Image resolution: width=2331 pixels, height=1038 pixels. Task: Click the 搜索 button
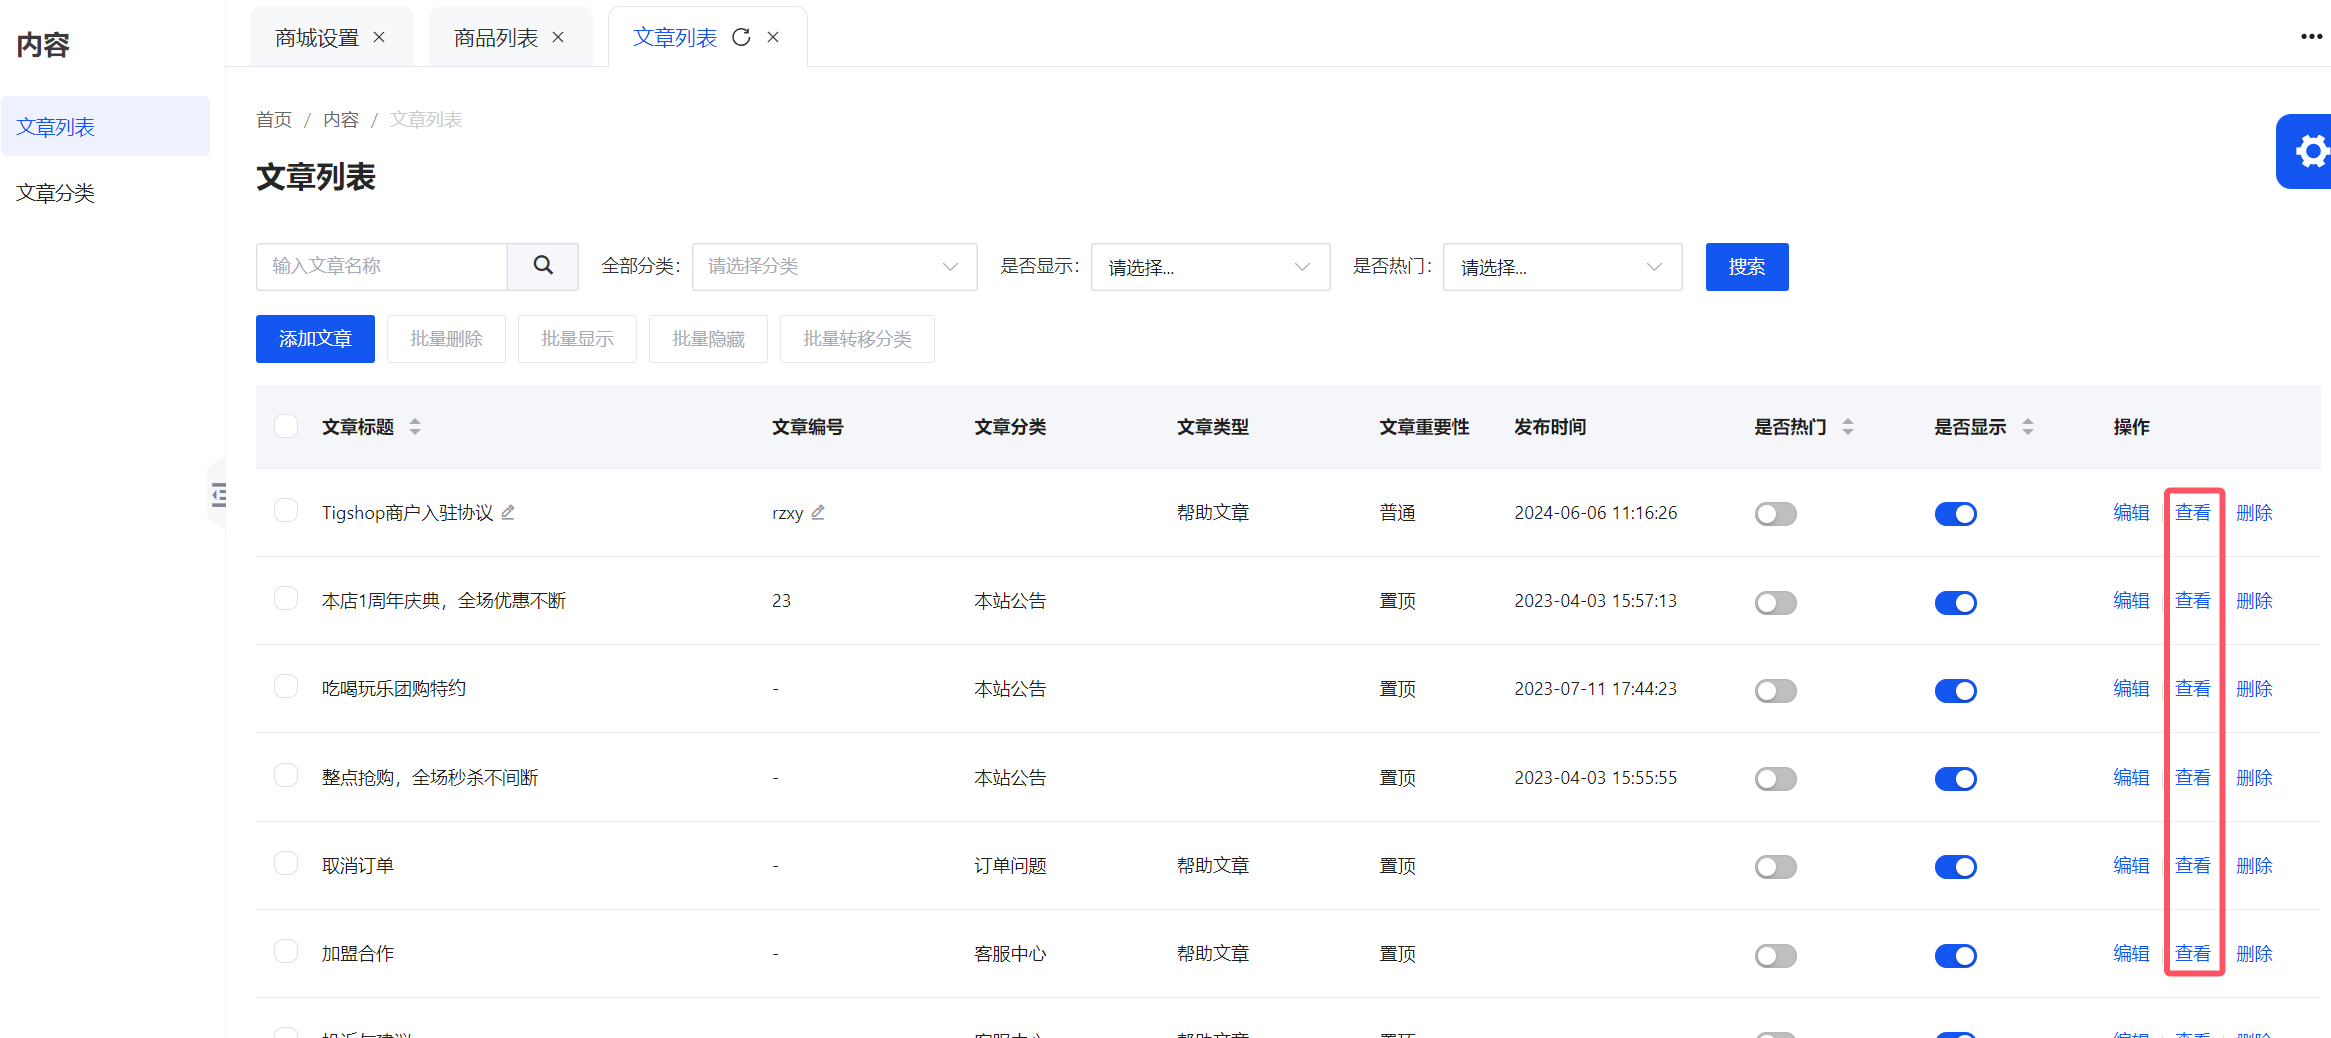[x=1747, y=267]
